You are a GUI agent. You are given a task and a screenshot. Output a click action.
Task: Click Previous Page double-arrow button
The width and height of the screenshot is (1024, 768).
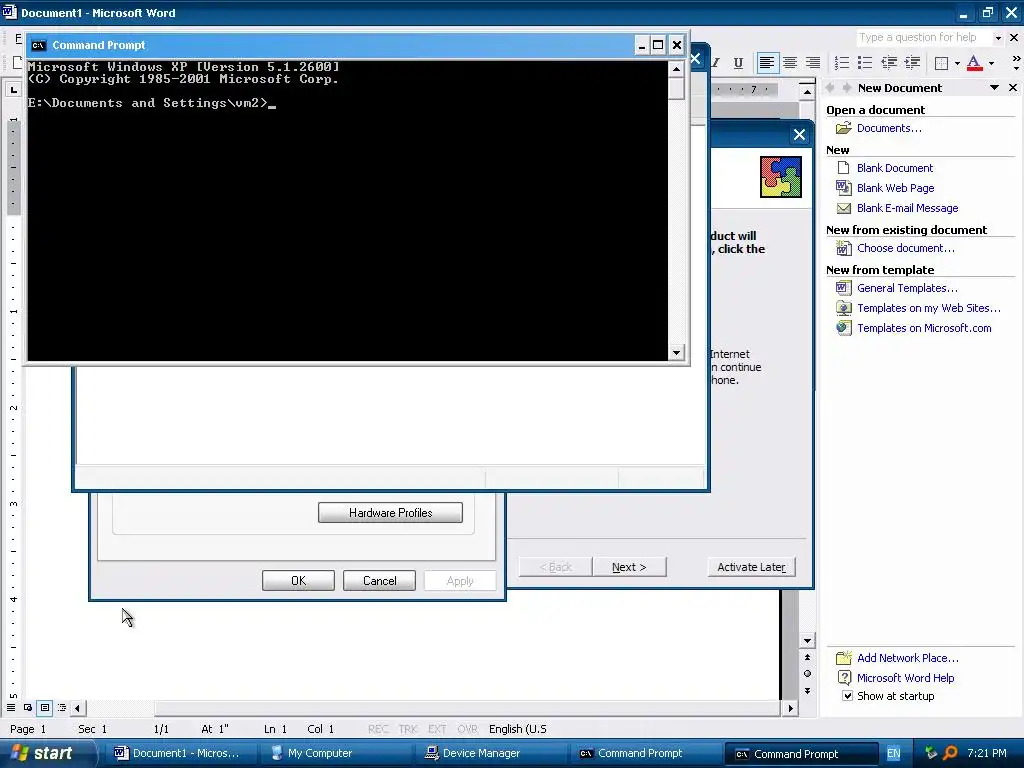(x=807, y=658)
